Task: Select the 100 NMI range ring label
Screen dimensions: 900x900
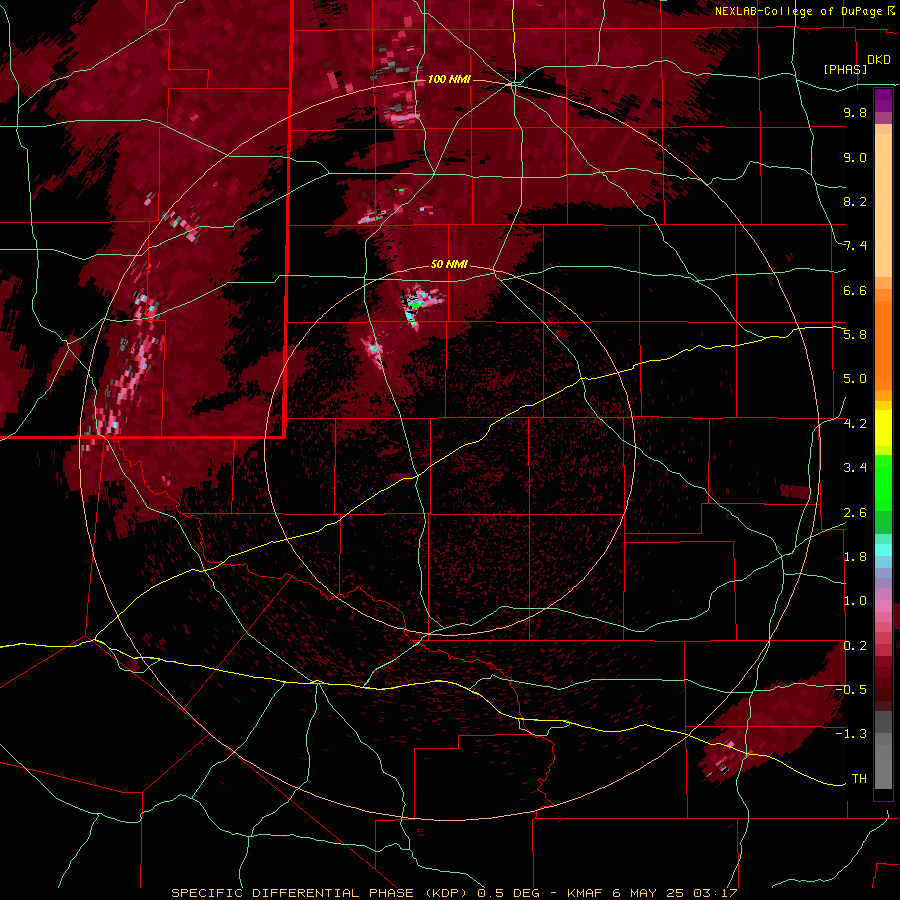Action: click(x=449, y=79)
